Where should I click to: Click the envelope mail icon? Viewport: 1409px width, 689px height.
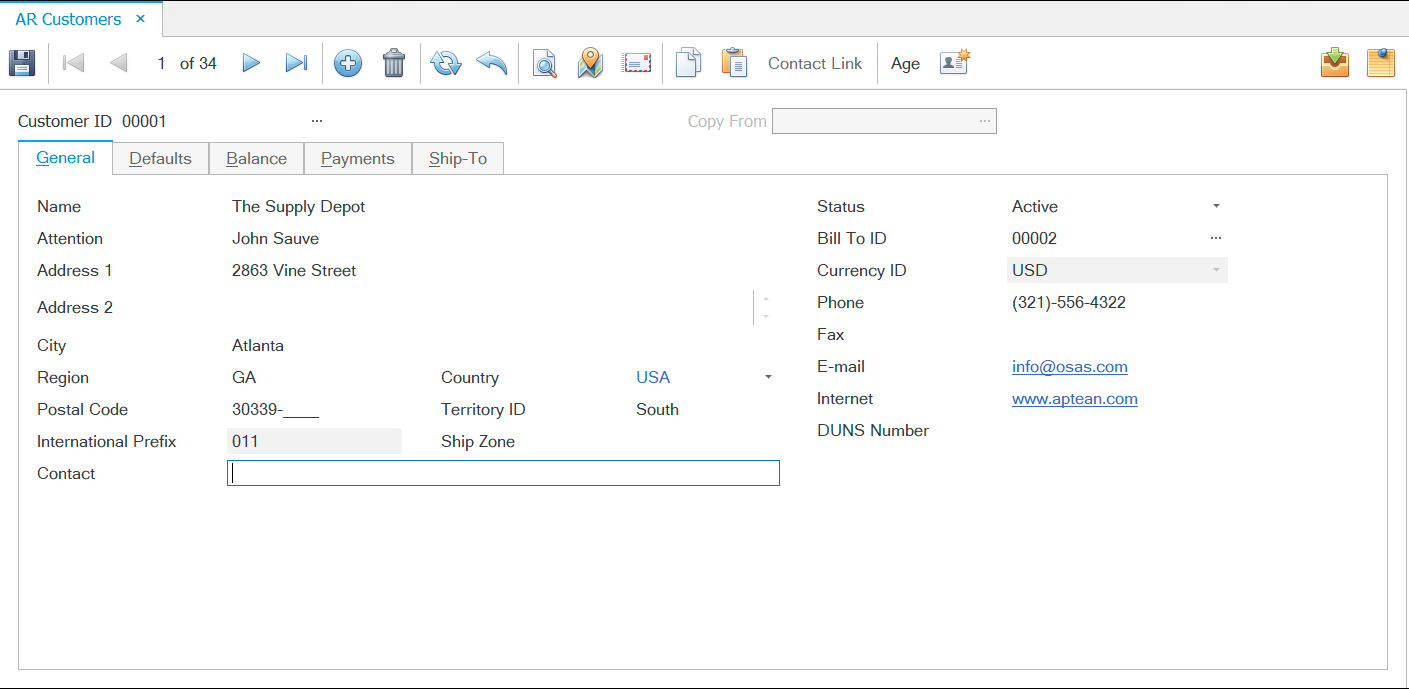click(636, 63)
